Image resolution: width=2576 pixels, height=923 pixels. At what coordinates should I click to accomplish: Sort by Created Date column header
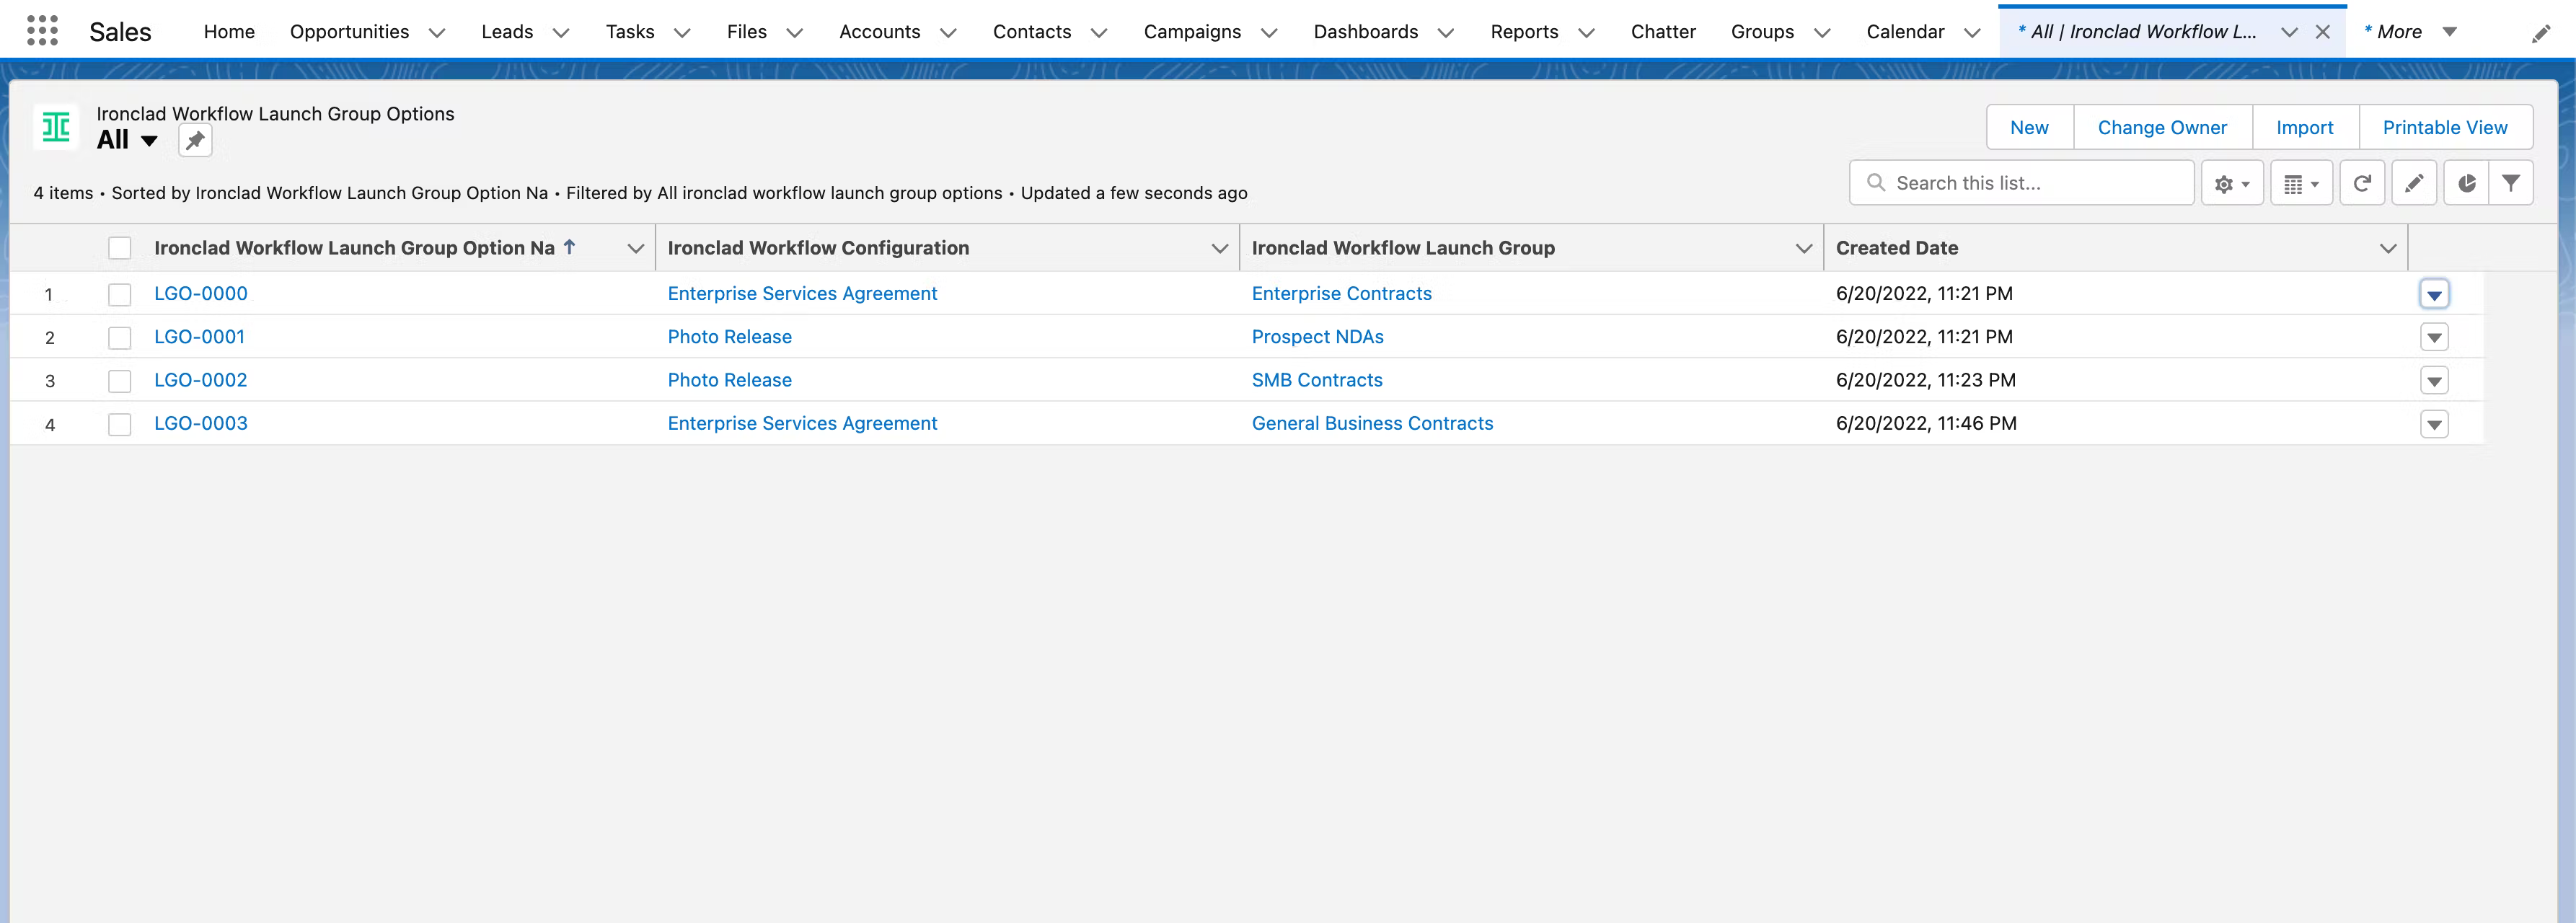(x=1896, y=248)
